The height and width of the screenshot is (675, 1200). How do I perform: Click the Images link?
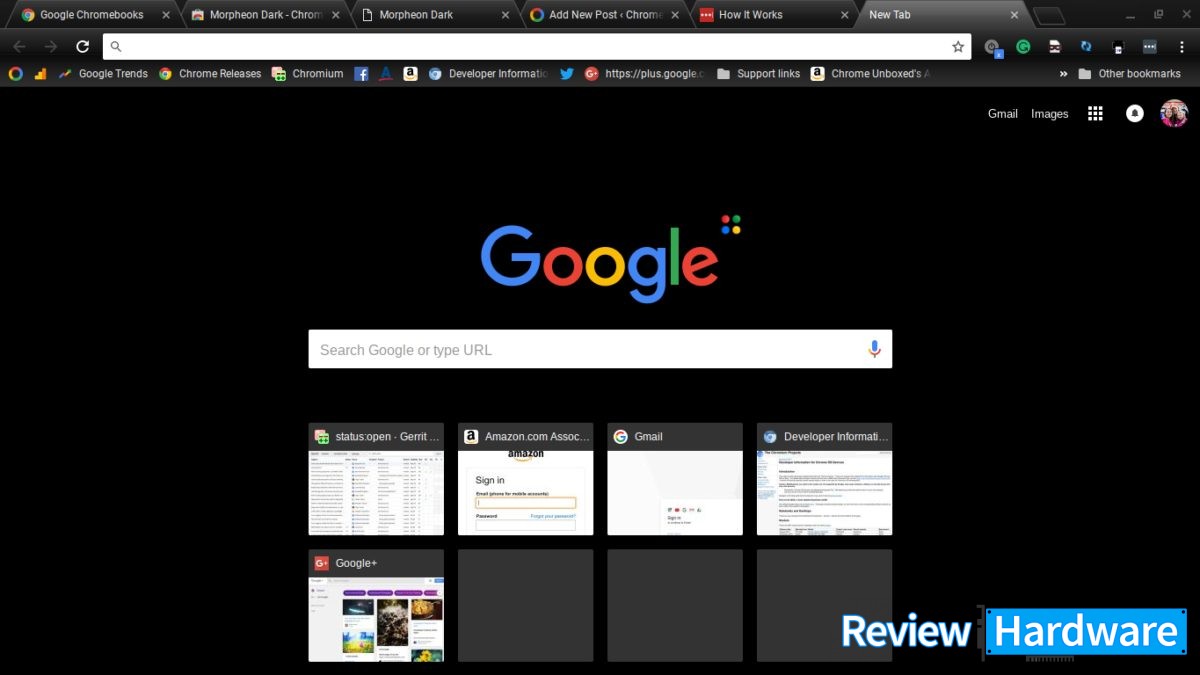[x=1050, y=114]
